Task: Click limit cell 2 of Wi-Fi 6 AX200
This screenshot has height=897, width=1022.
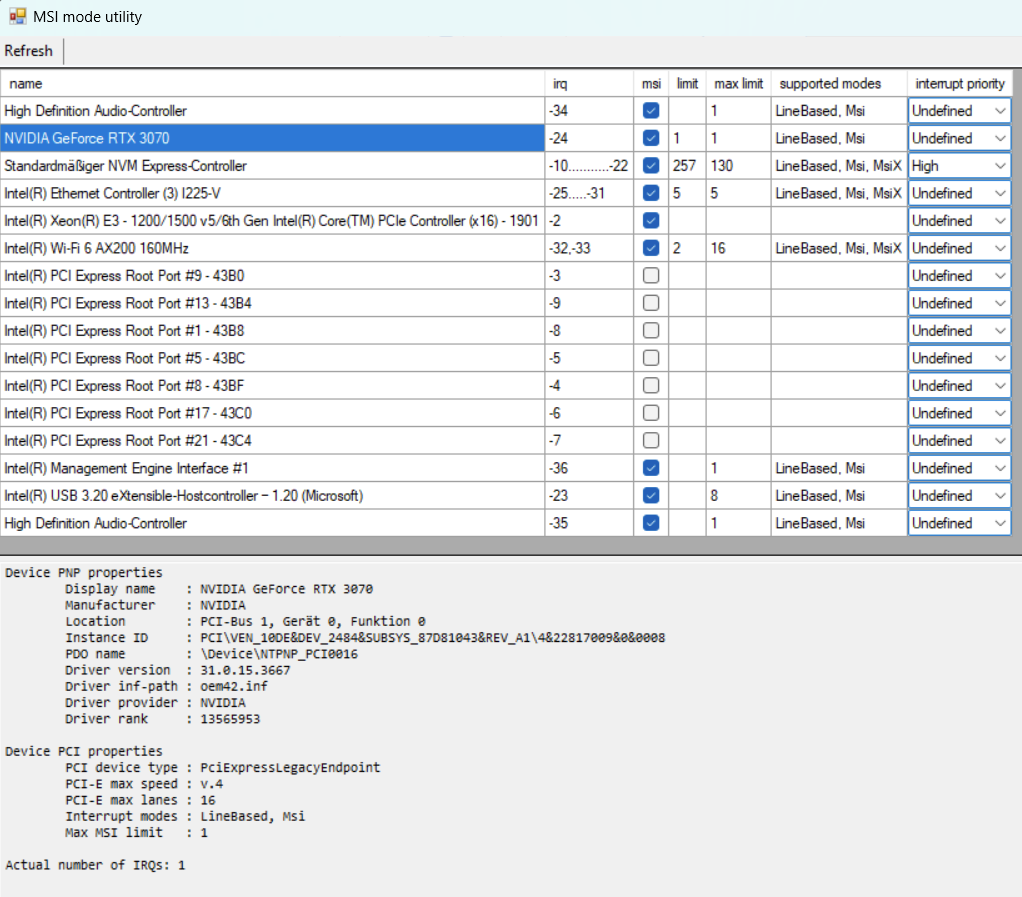Action: tap(687, 248)
